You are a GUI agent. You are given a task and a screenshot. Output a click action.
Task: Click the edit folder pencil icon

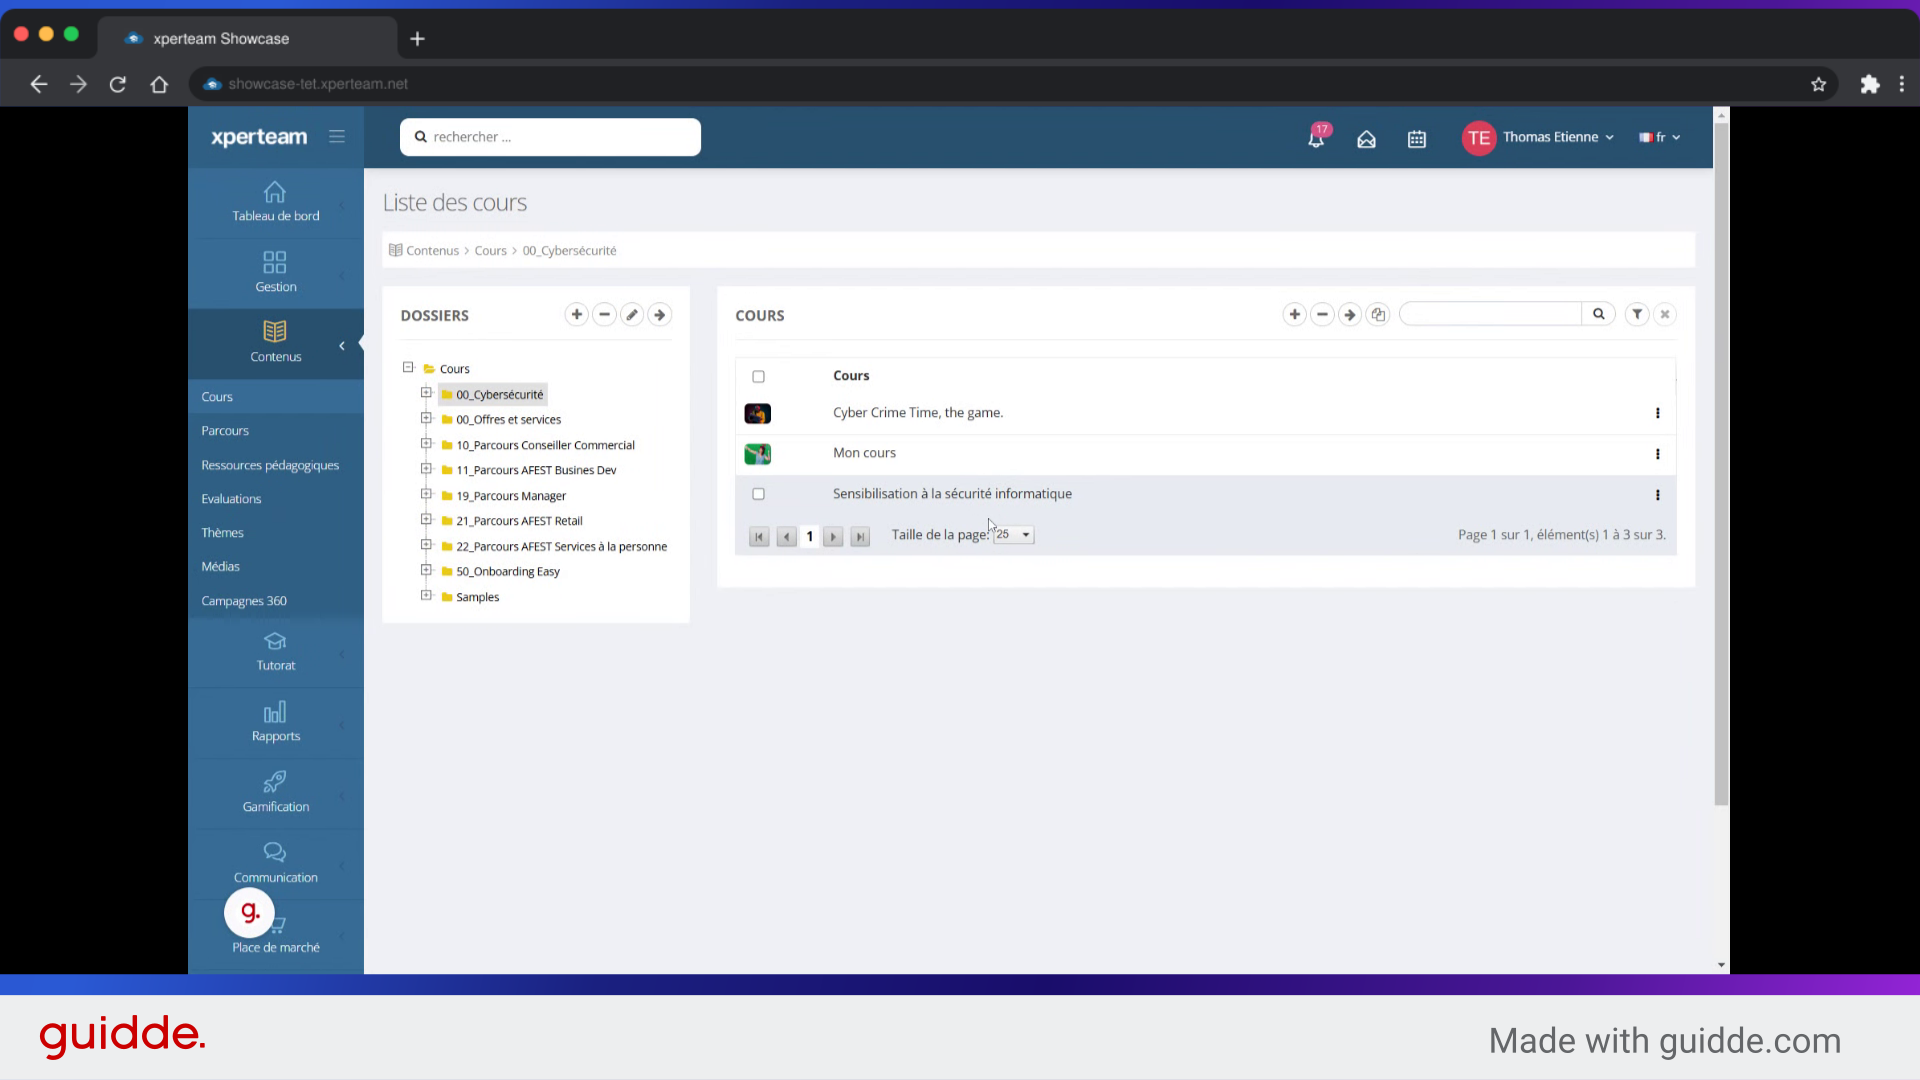632,315
